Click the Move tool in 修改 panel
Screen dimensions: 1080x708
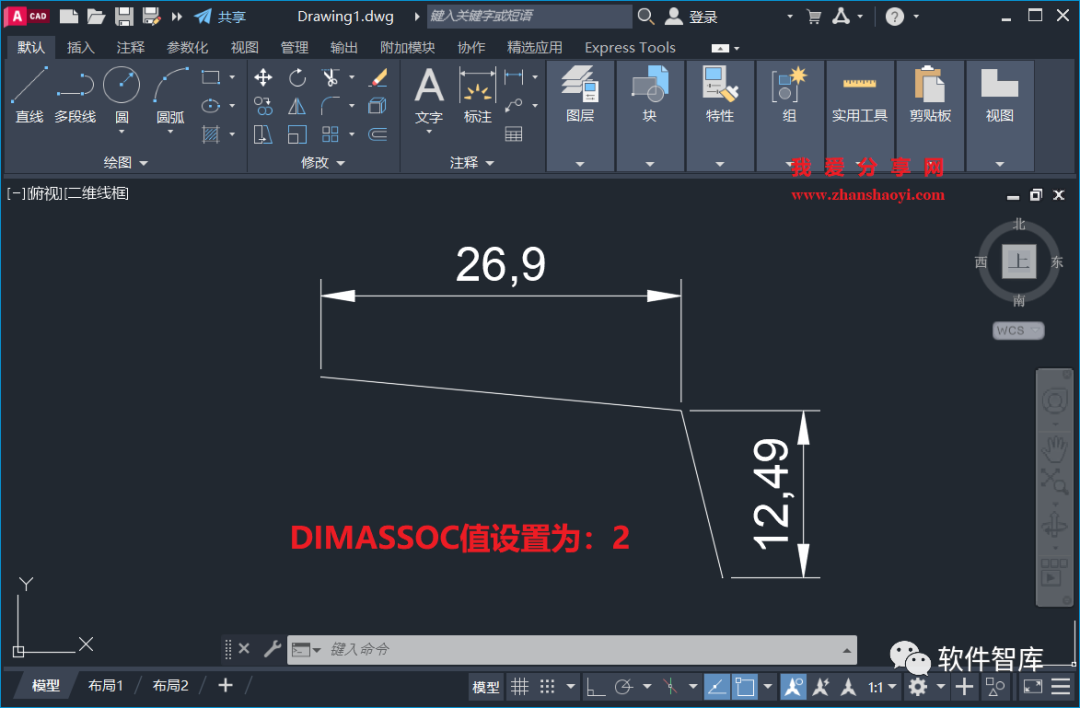tap(264, 77)
